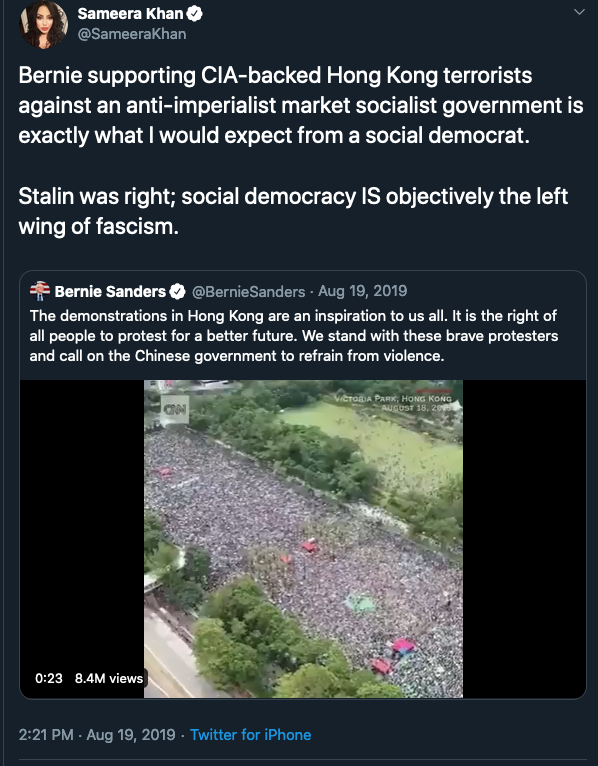Image resolution: width=598 pixels, height=766 pixels.
Task: Click Sameera Khan's verified badge
Action: coord(194,14)
